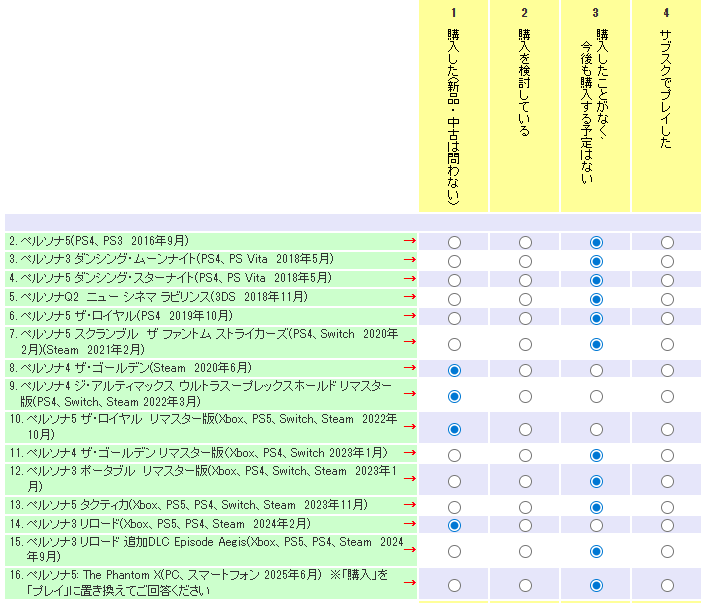The image size is (701, 603).
Task: Select option 1 for row 9 ペルソナ4 ジ・アルティマックス
Action: point(454,396)
